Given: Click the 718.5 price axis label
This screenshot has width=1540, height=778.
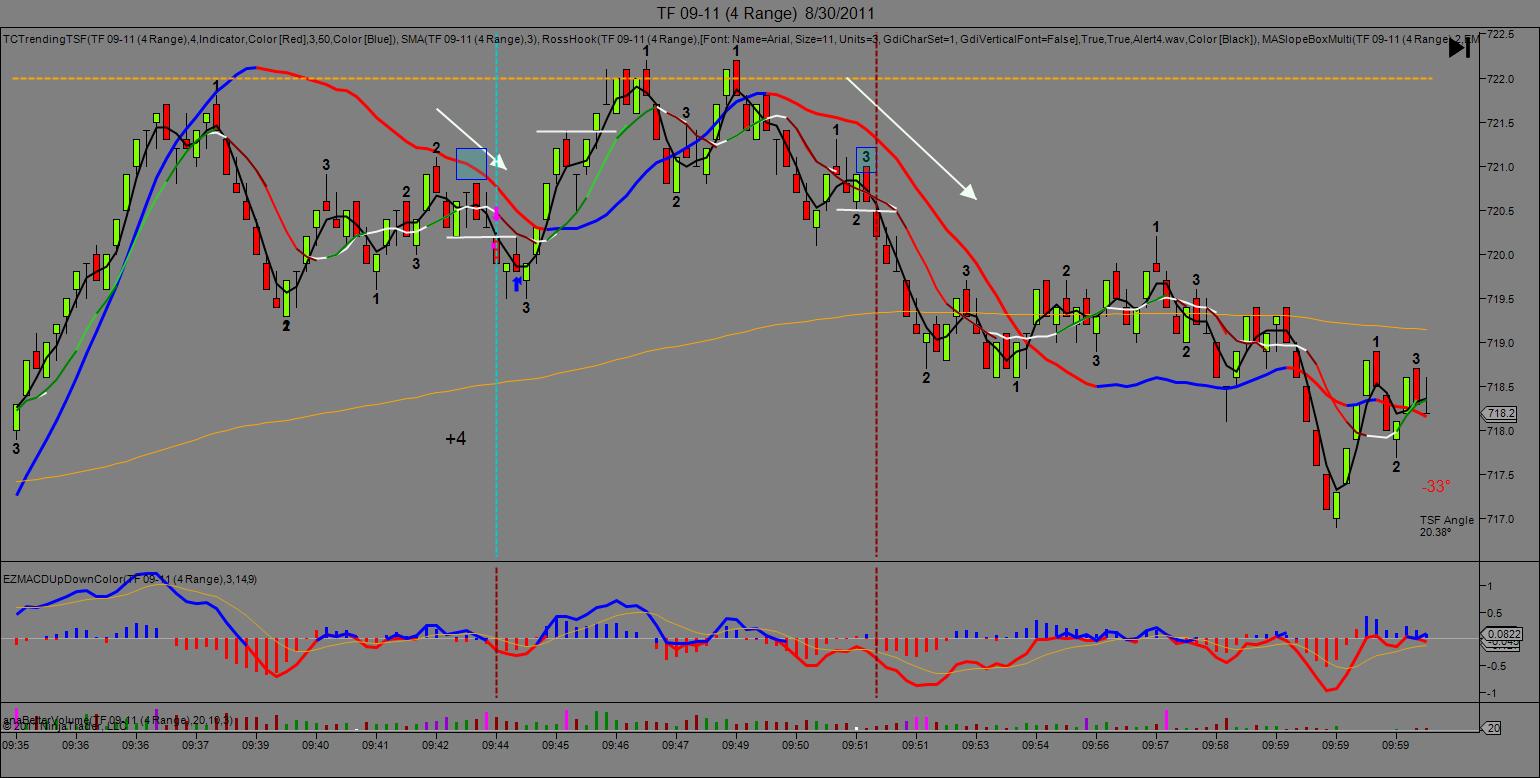Looking at the screenshot, I should coord(1502,387).
